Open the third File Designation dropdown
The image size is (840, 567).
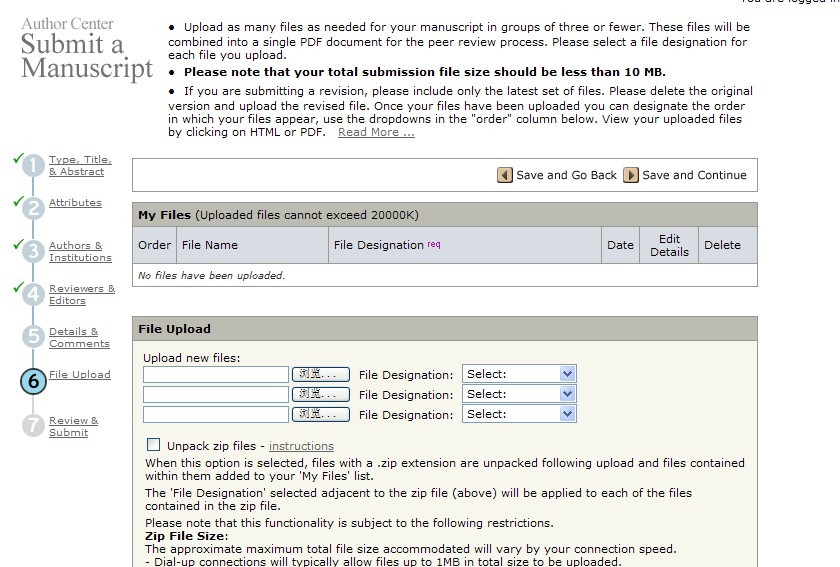[x=519, y=414]
